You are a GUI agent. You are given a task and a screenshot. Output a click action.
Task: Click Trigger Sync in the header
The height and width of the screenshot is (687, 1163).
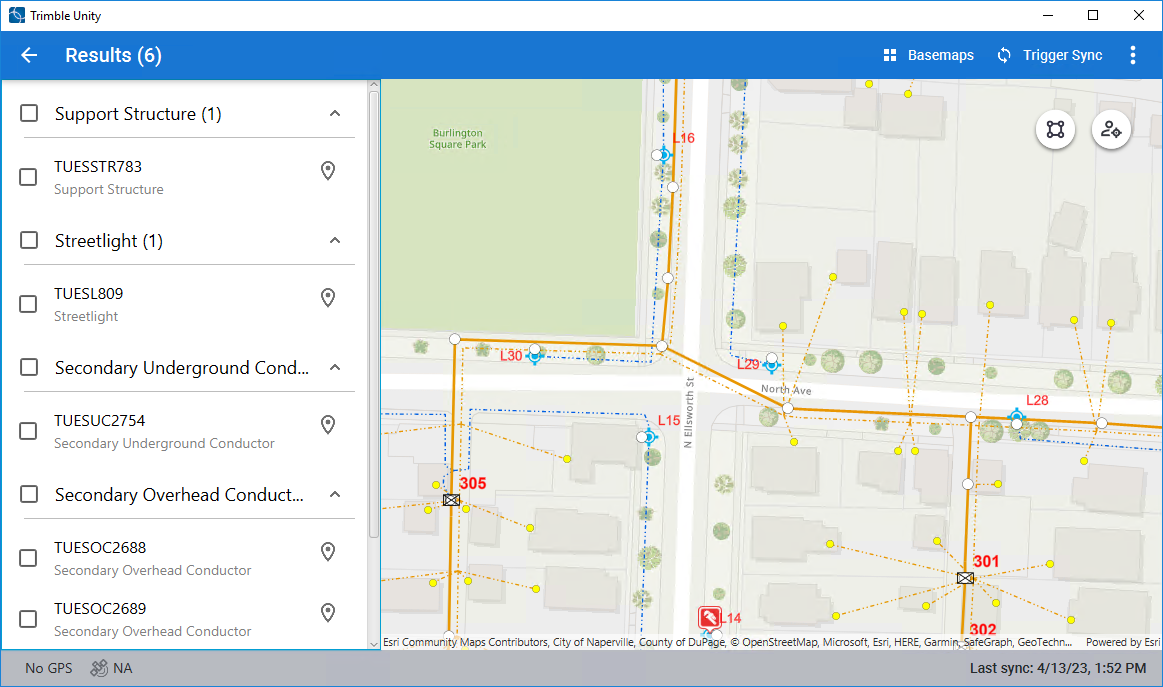tap(1049, 56)
